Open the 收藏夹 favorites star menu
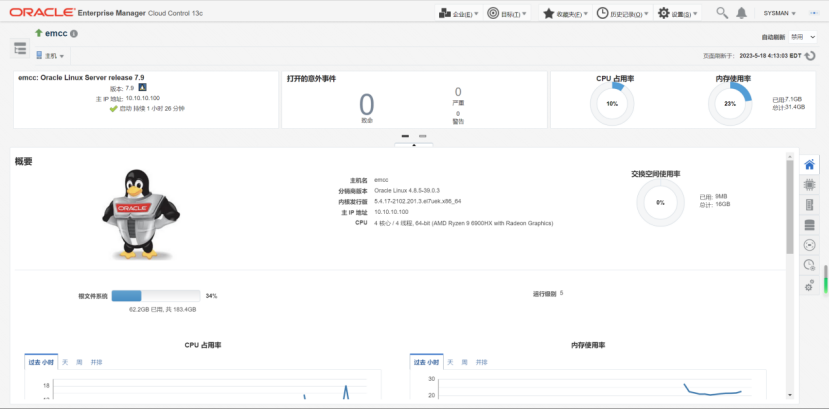This screenshot has width=830, height=409. pos(565,13)
